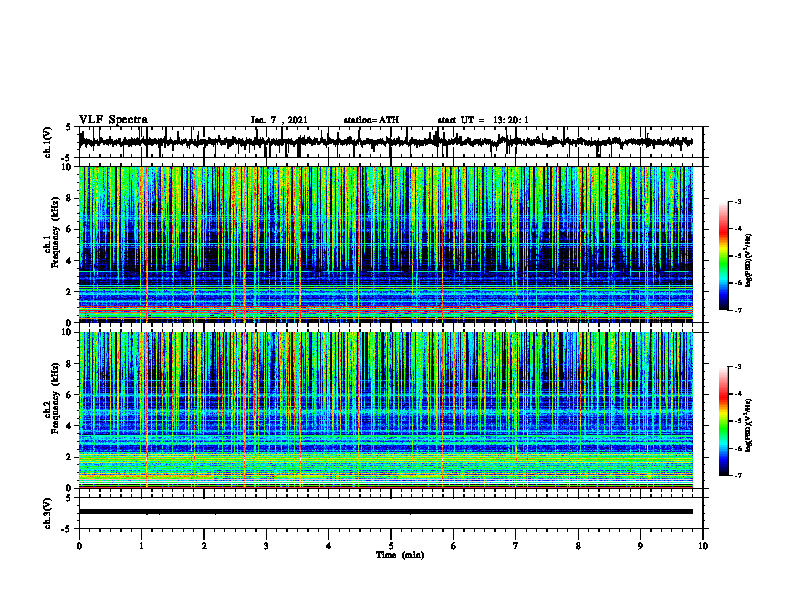Click the "start UT = 13:20: 1" text

click(483, 120)
